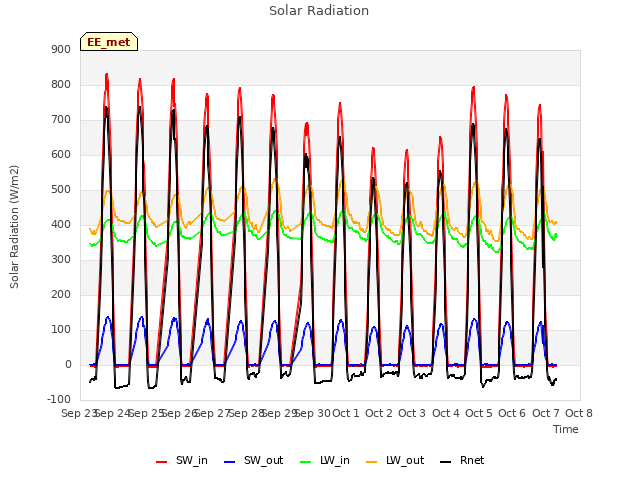
Task: Click the 700 y-axis tick label
Action: point(61,120)
